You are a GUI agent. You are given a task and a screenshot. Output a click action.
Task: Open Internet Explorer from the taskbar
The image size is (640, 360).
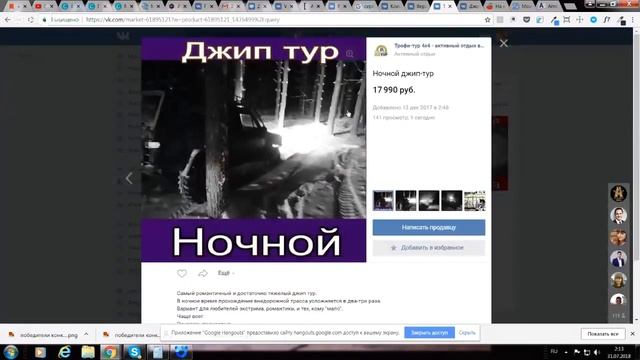(64, 352)
